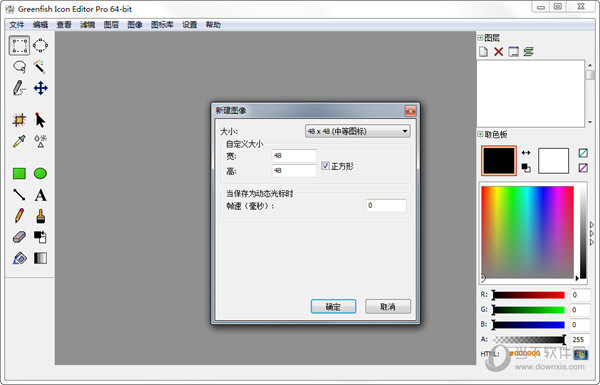Click the red R slider
This screenshot has height=385, width=600.
(x=529, y=295)
